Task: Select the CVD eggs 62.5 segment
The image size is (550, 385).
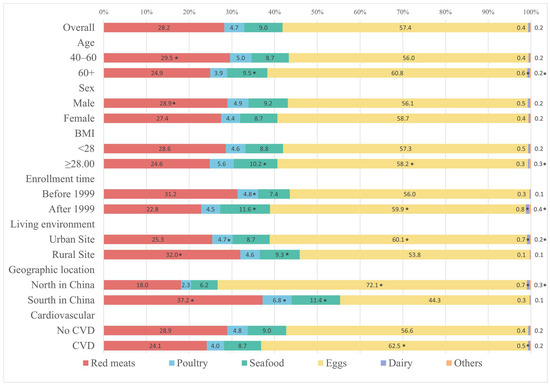Action: coord(395,346)
